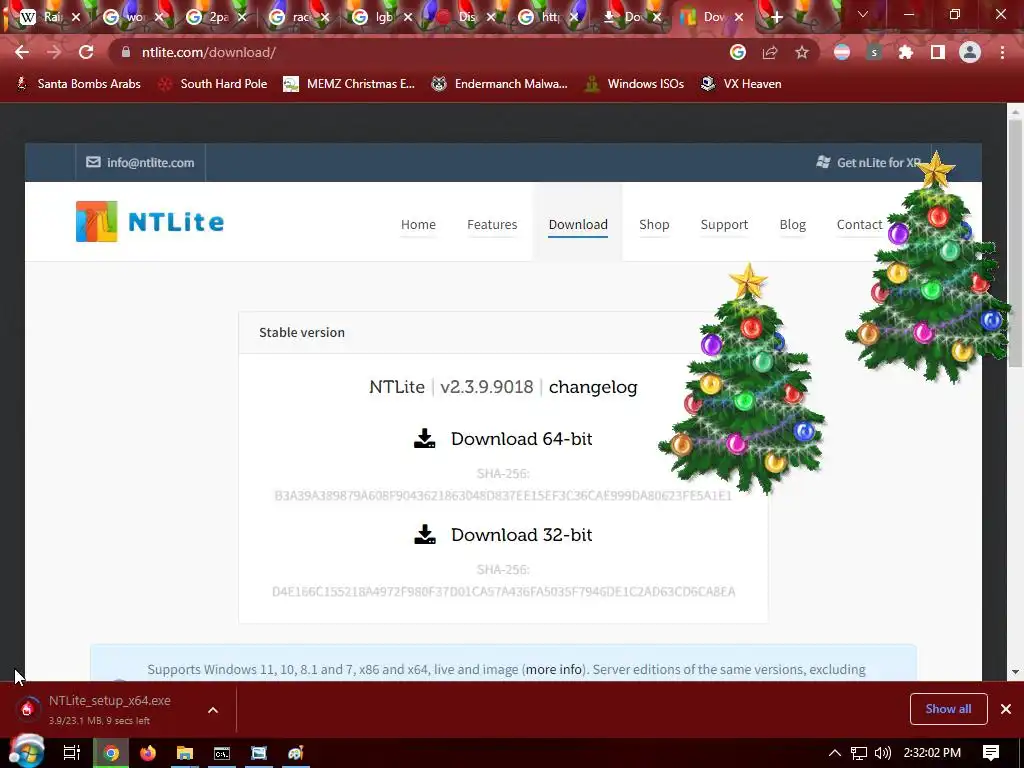
Task: Click the Download 32-bit tray icon
Action: point(424,534)
